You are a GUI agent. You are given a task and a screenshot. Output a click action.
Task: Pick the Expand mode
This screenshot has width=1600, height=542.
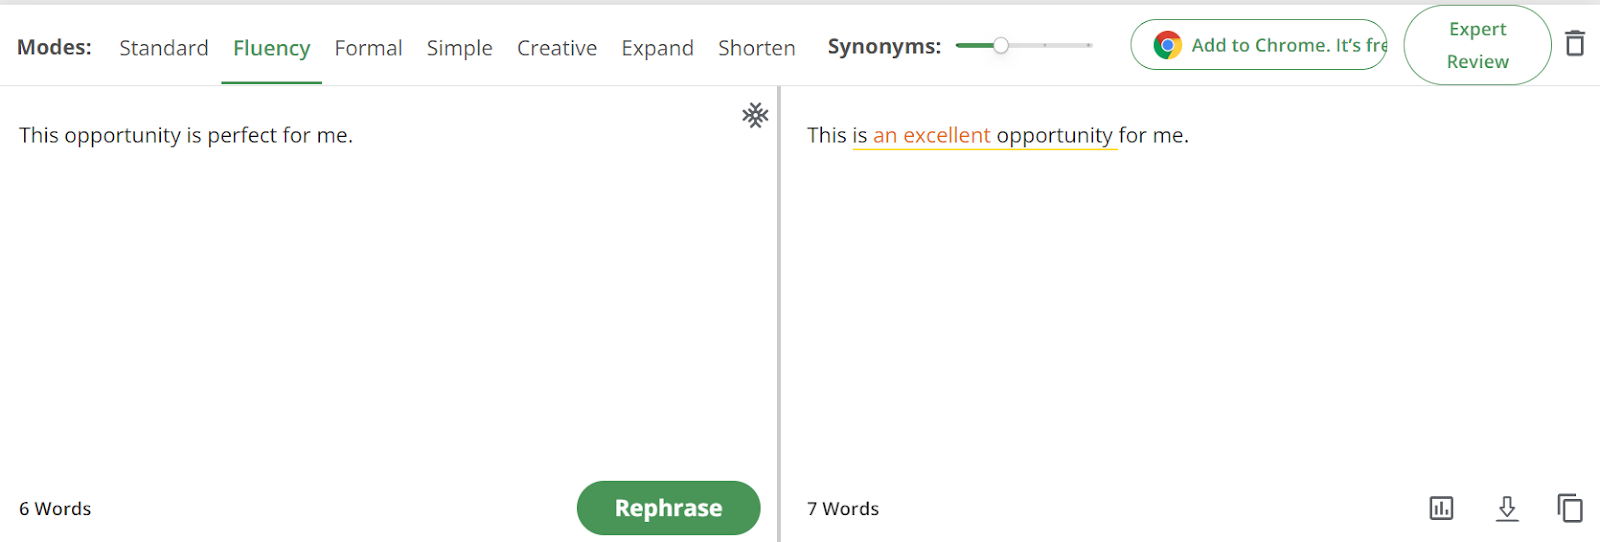click(x=657, y=48)
